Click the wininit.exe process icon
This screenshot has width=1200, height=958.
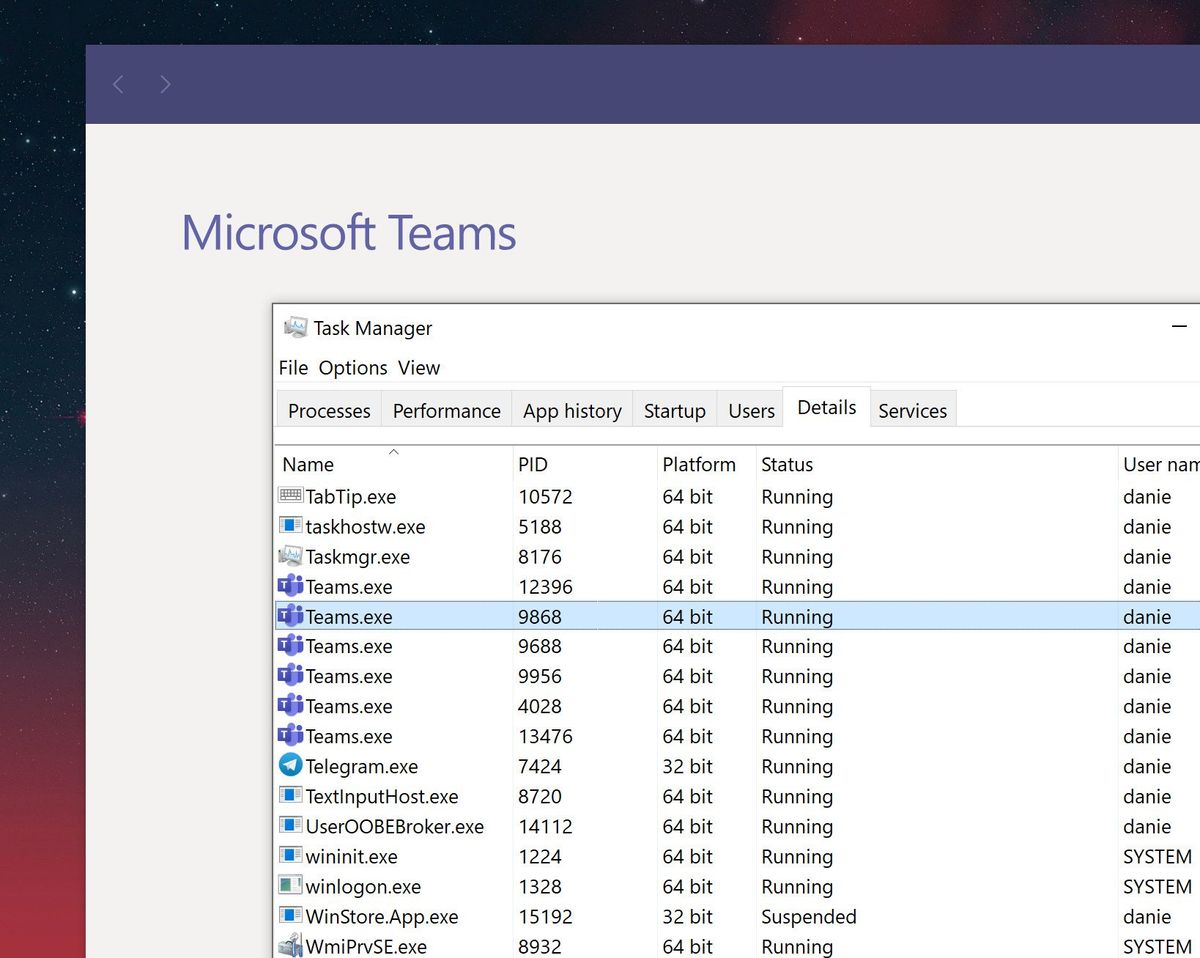coord(290,856)
